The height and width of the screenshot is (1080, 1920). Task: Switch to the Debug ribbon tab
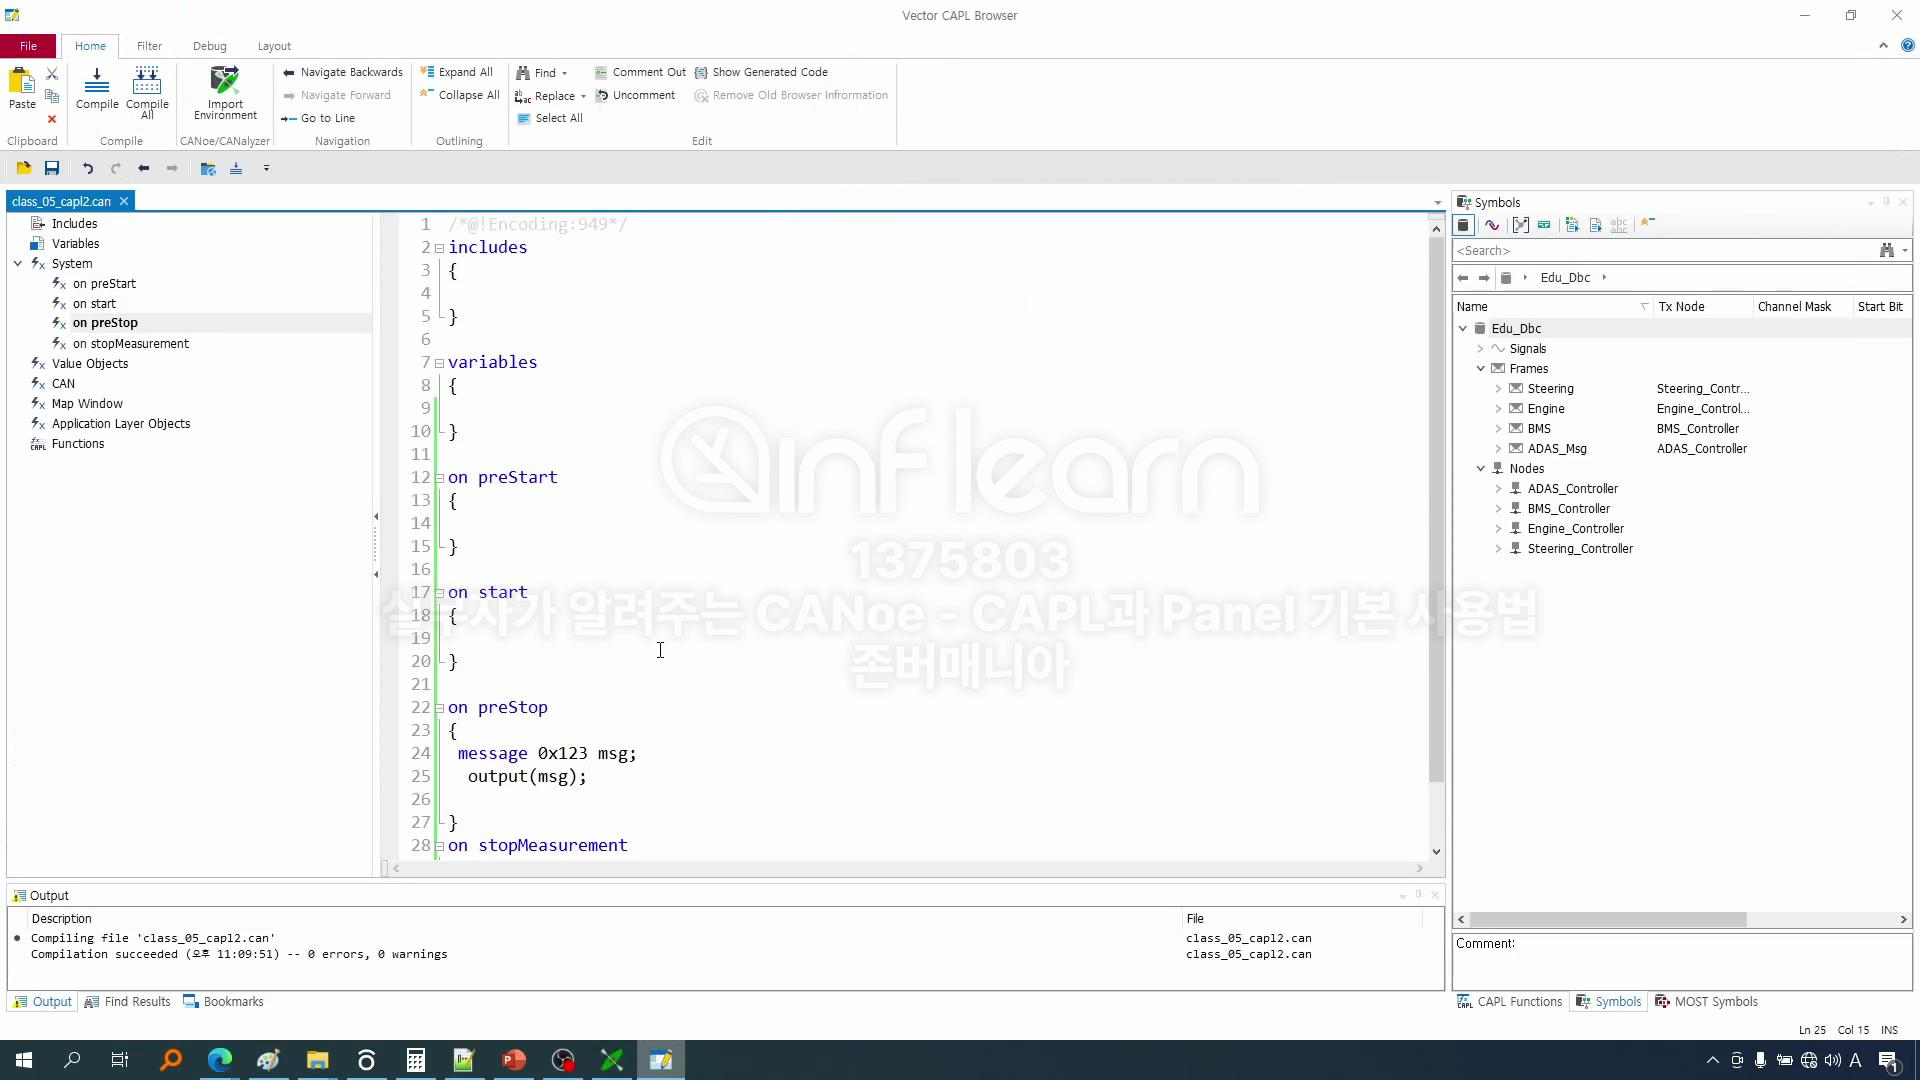tap(209, 46)
